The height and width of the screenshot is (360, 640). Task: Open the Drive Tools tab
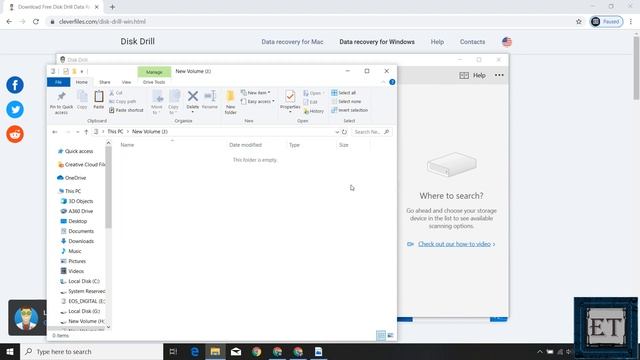(x=154, y=82)
